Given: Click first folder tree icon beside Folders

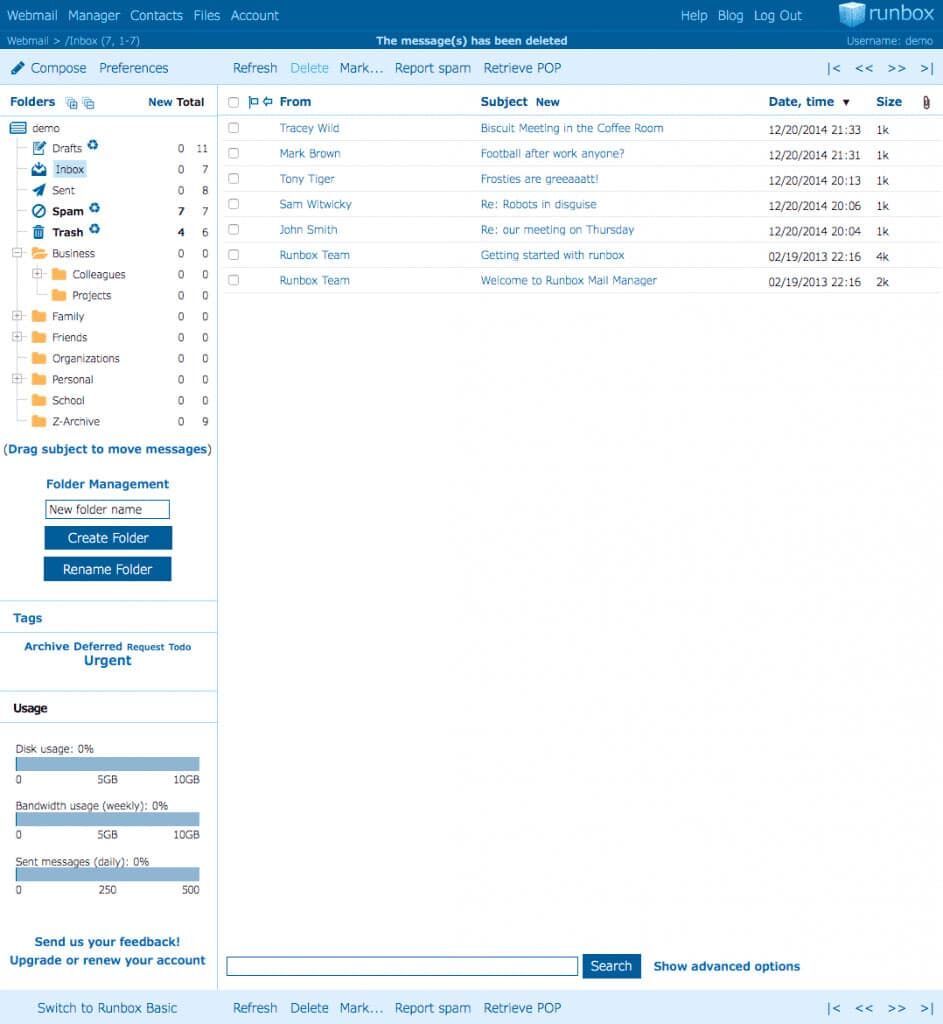Looking at the screenshot, I should point(72,103).
